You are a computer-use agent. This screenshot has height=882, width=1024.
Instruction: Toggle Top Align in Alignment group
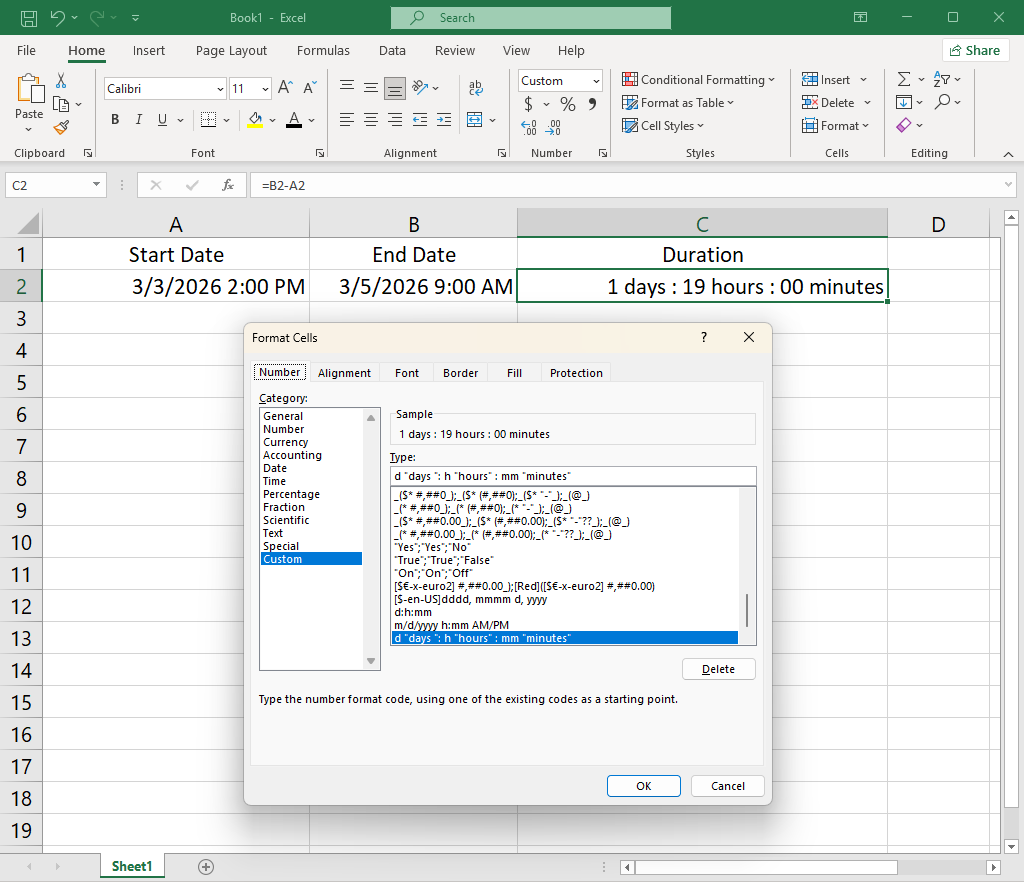coord(347,87)
